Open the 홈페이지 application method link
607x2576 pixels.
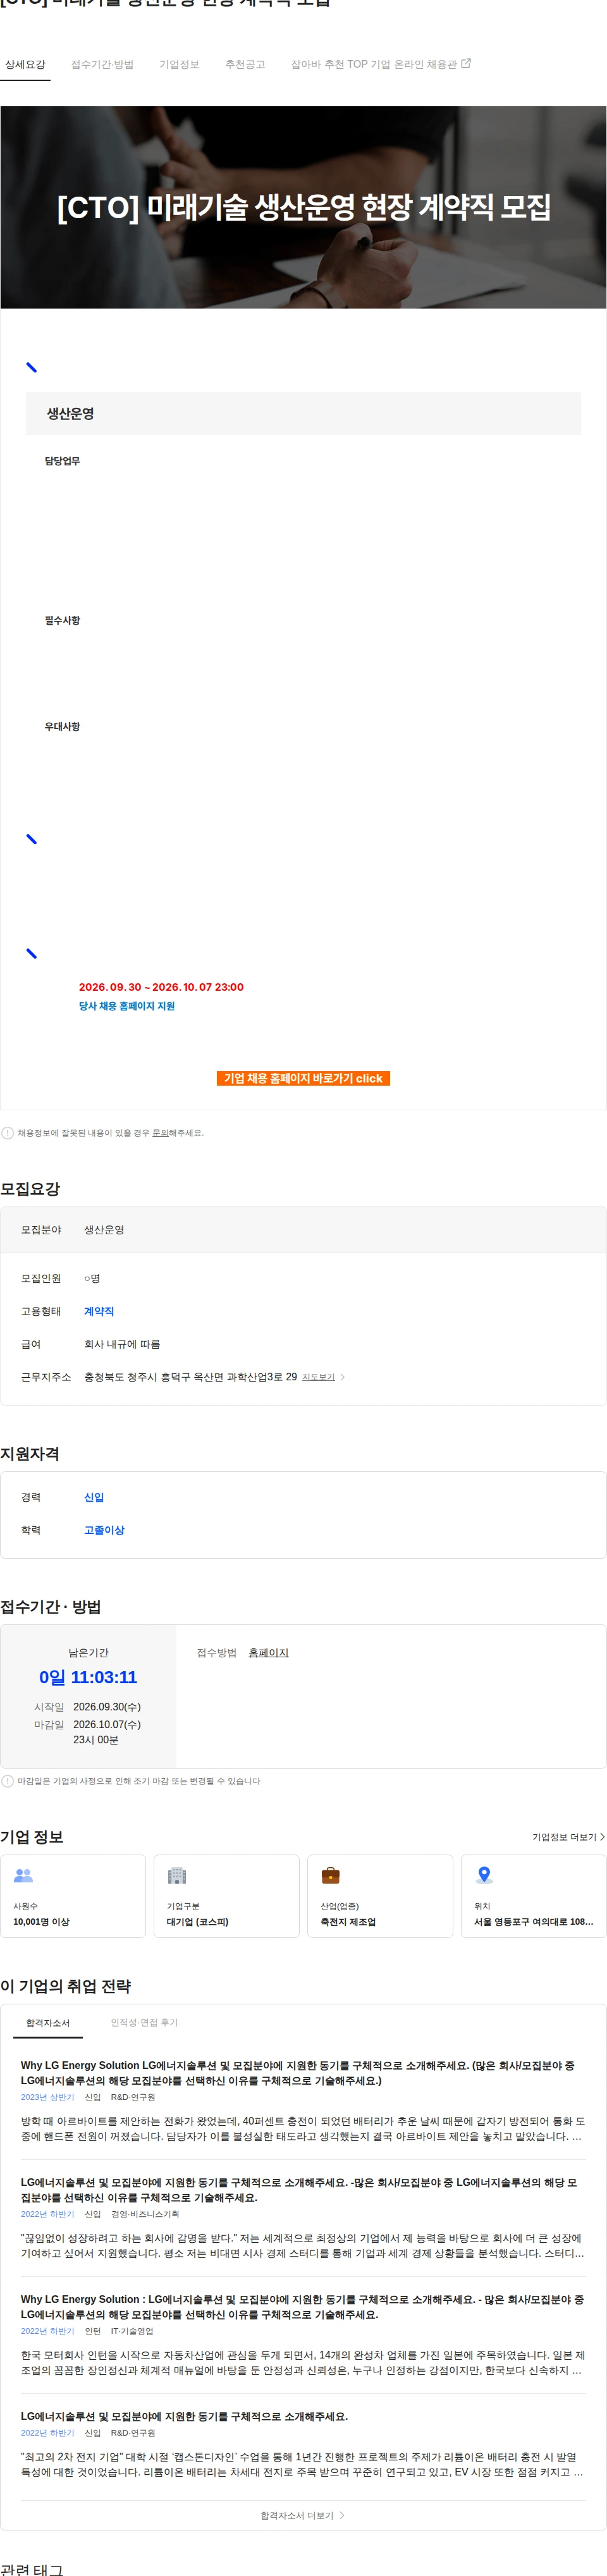(x=268, y=1653)
